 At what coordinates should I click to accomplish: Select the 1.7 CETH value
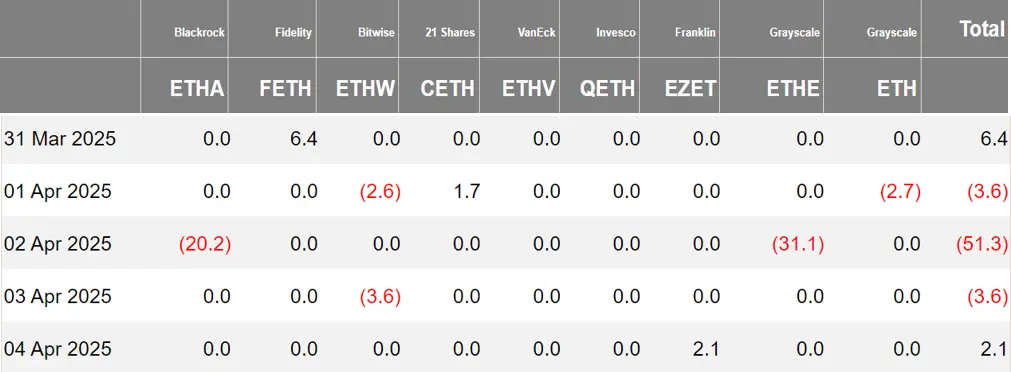coord(466,191)
